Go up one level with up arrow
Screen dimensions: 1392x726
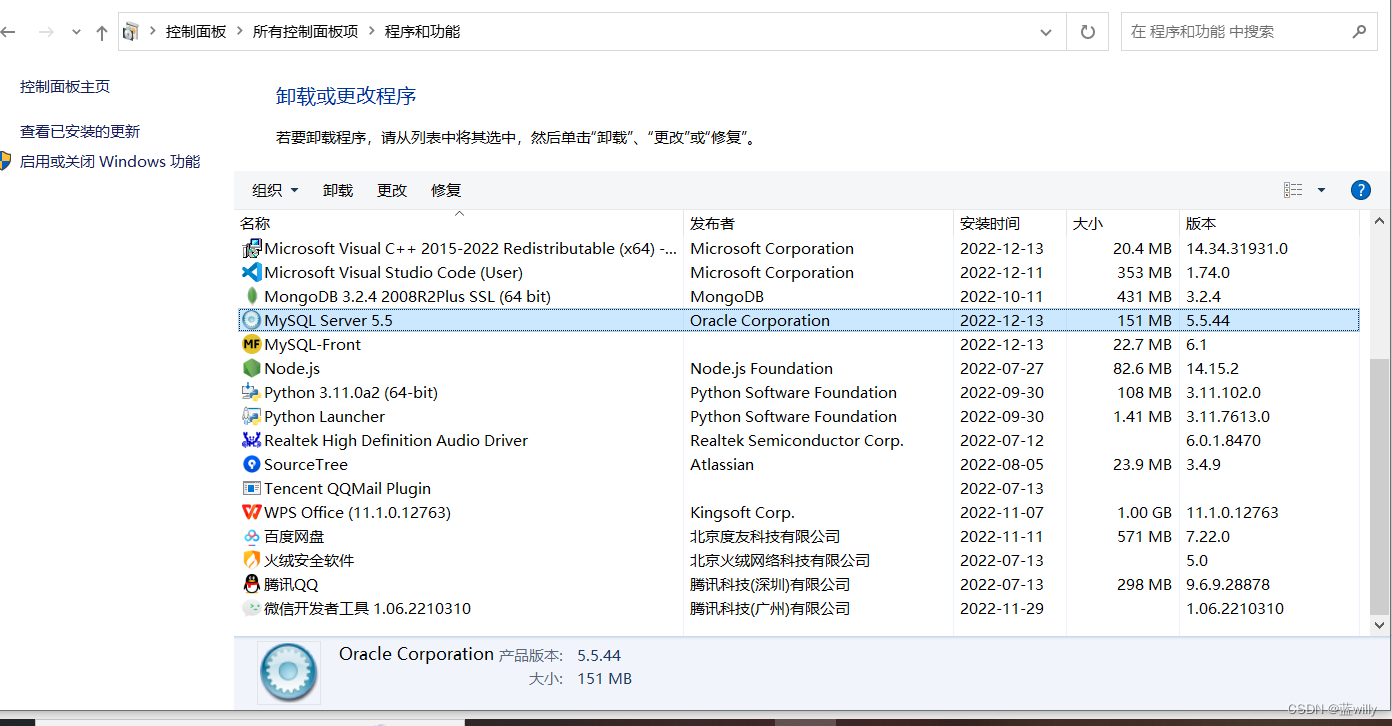101,32
